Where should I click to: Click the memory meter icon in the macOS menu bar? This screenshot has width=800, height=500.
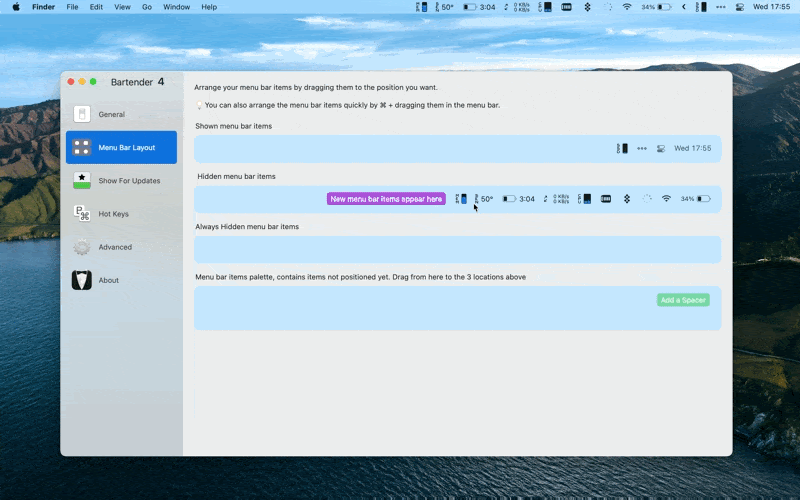point(421,7)
